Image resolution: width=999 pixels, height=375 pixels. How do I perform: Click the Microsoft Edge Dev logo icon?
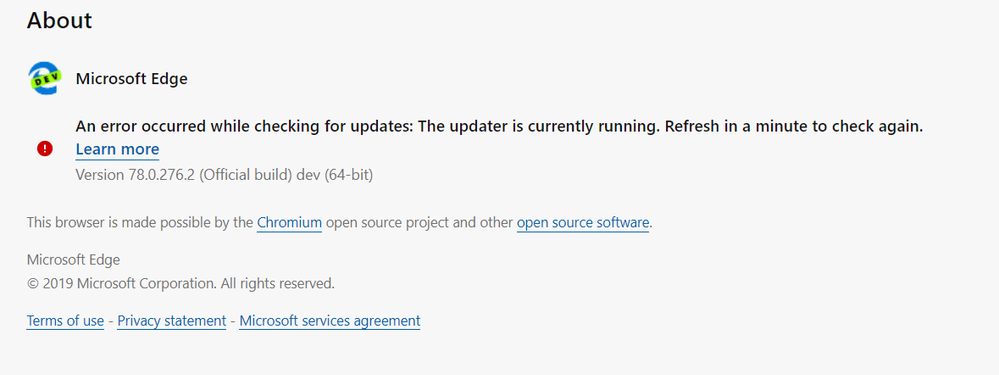coord(45,79)
